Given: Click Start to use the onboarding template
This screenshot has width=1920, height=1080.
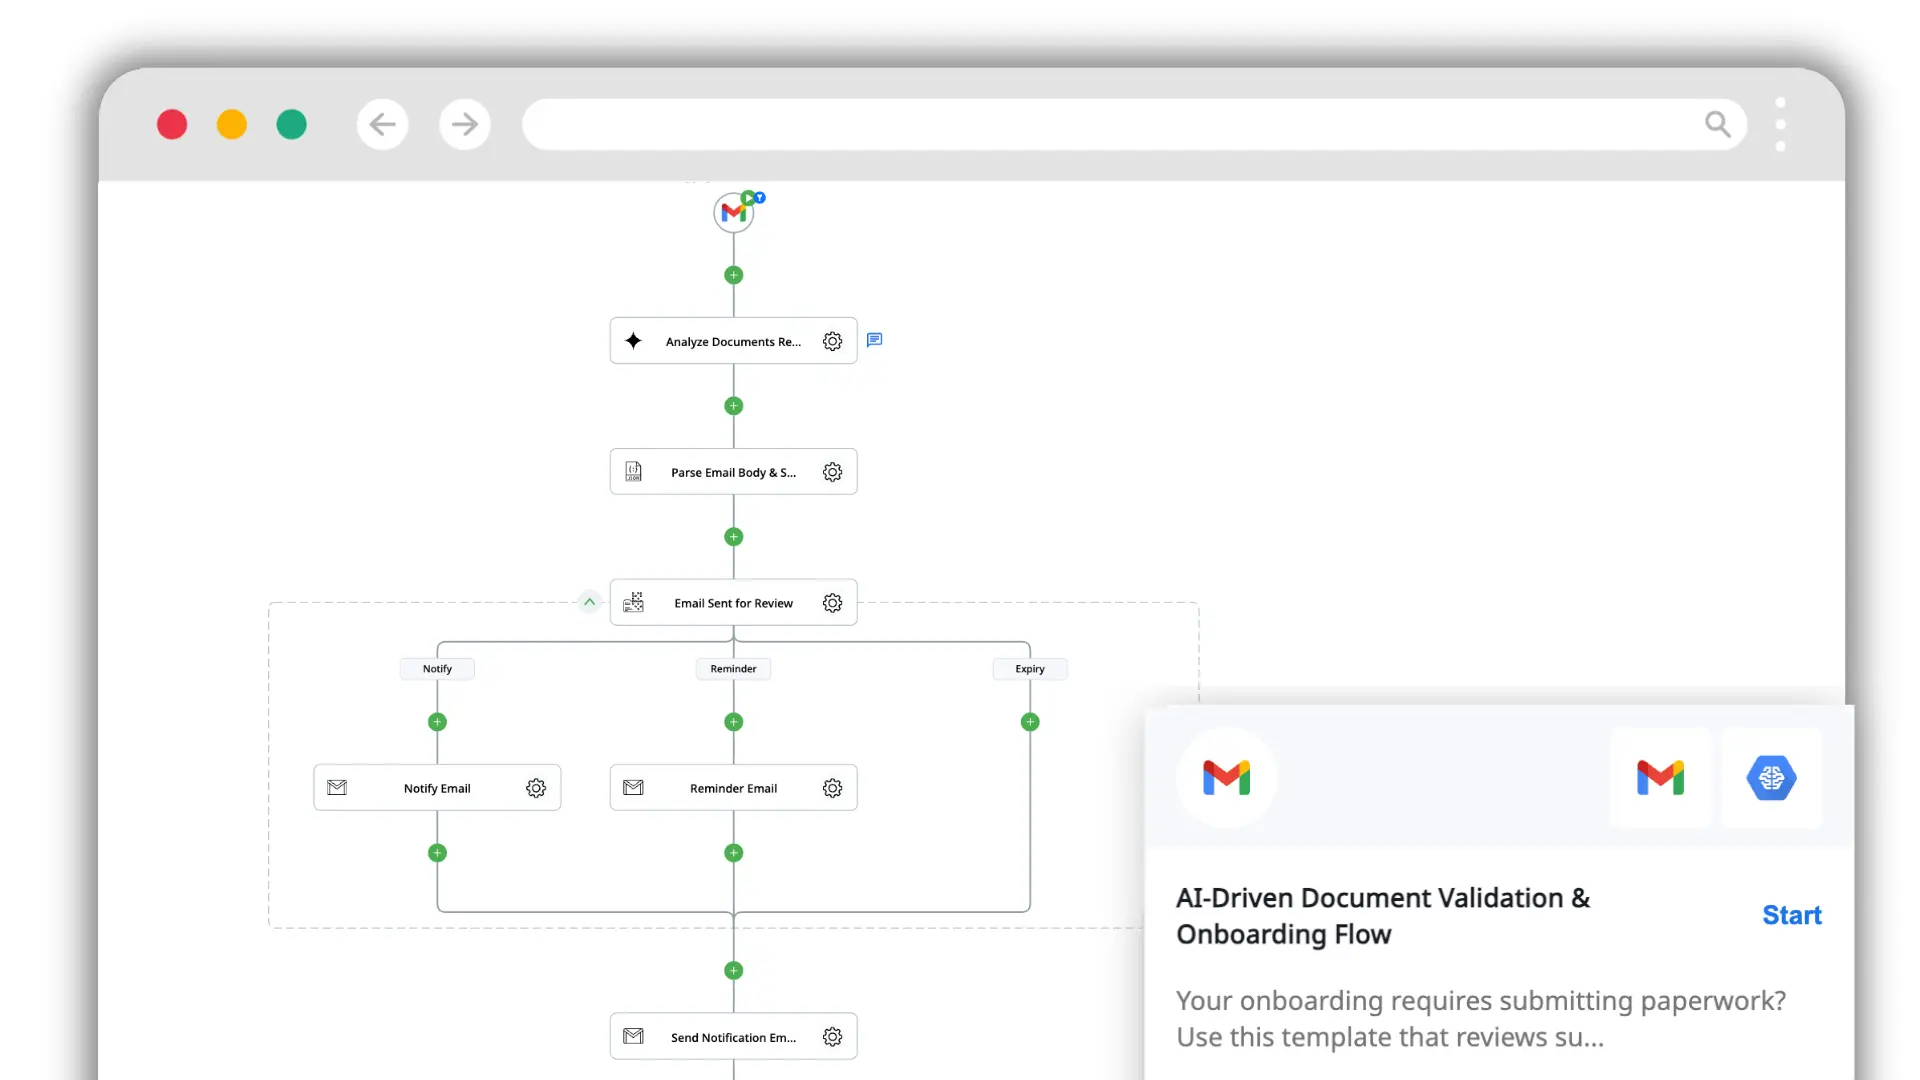Looking at the screenshot, I should click(x=1791, y=914).
